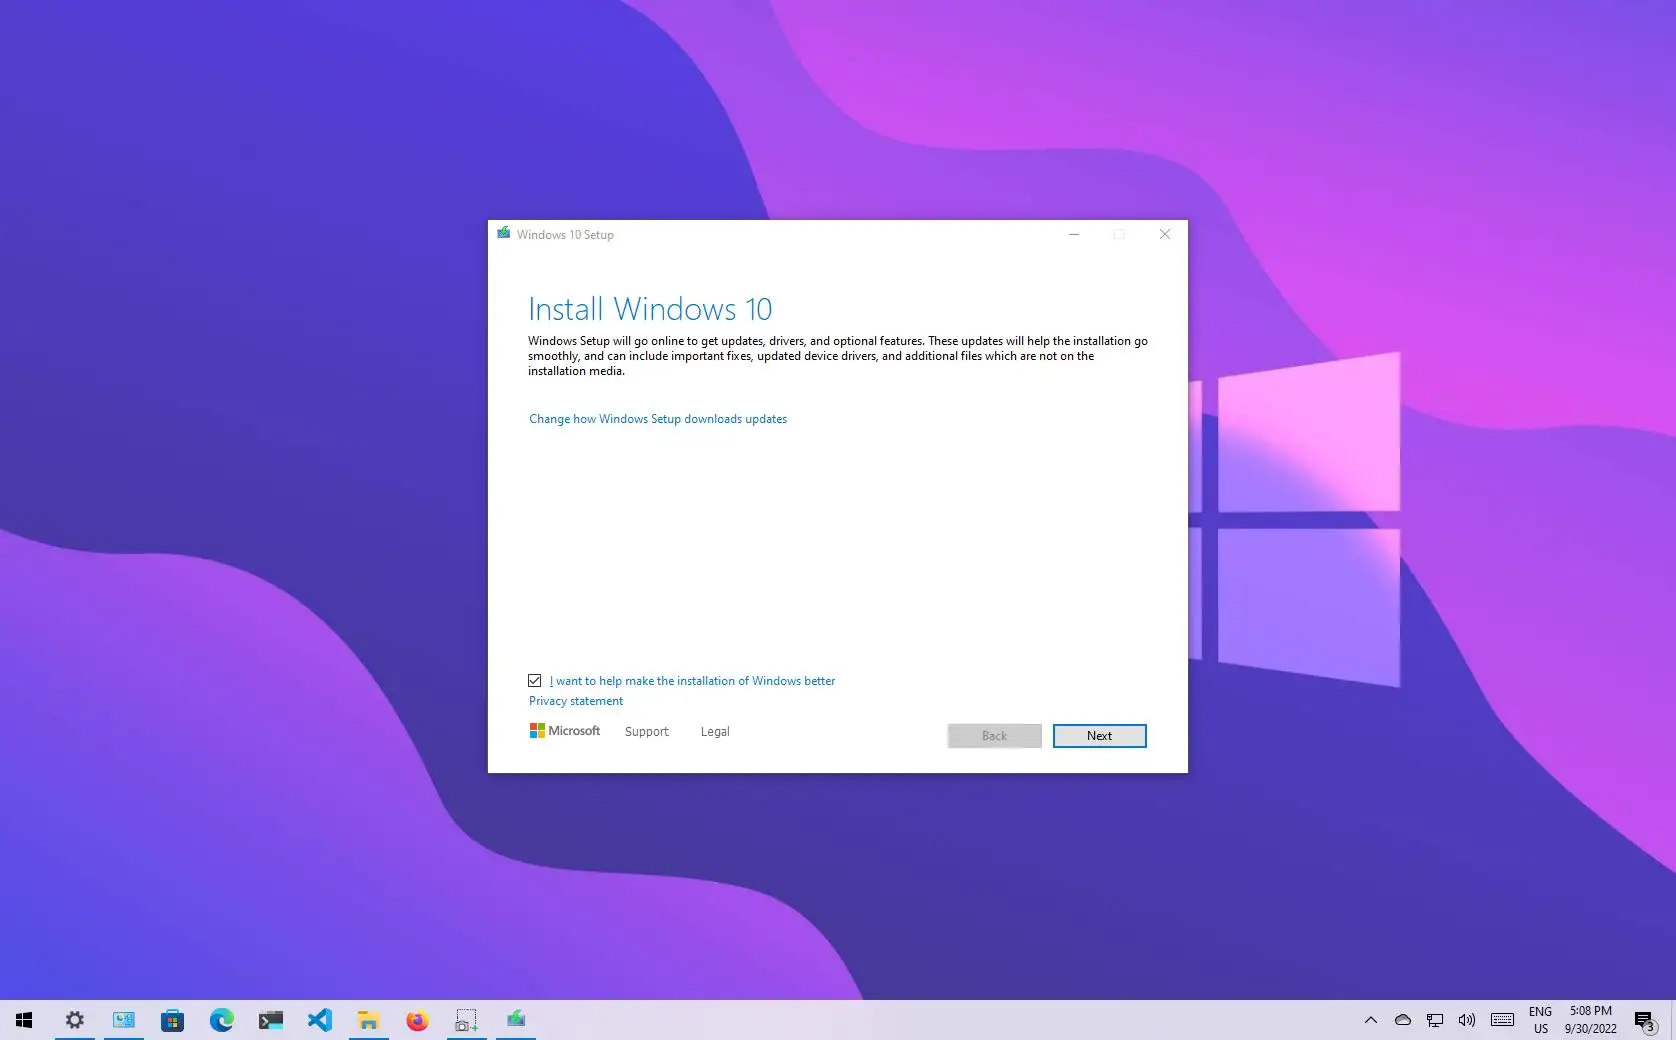The image size is (1676, 1040).
Task: Open Microsoft Edge from the taskbar
Action: coord(221,1019)
